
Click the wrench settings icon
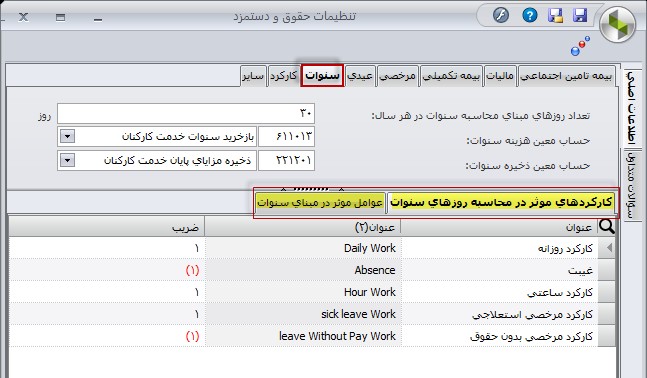coord(501,16)
